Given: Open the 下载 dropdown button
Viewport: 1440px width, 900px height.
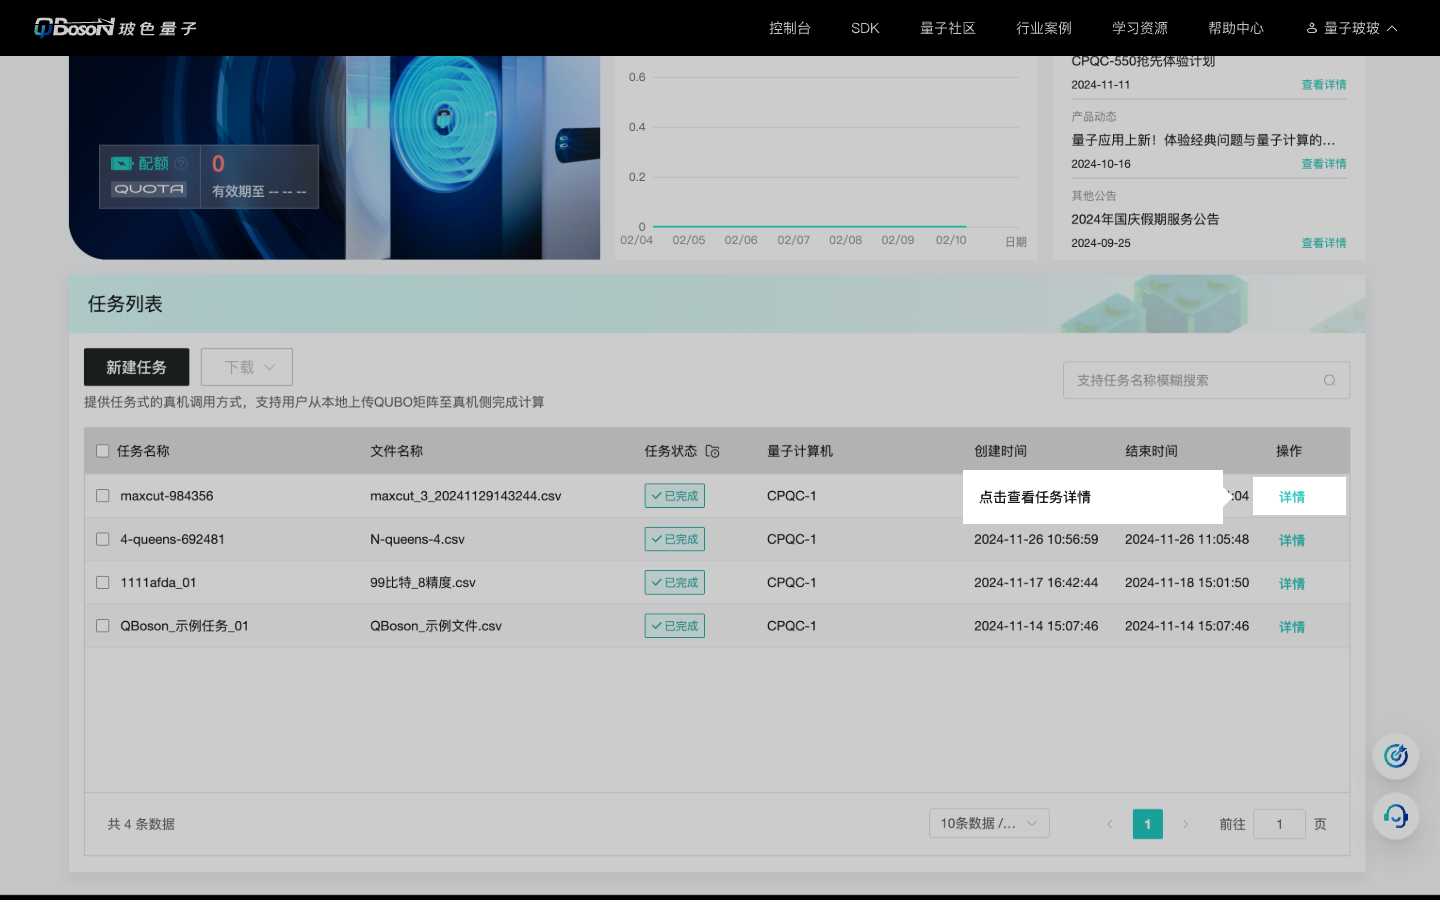Looking at the screenshot, I should point(247,367).
